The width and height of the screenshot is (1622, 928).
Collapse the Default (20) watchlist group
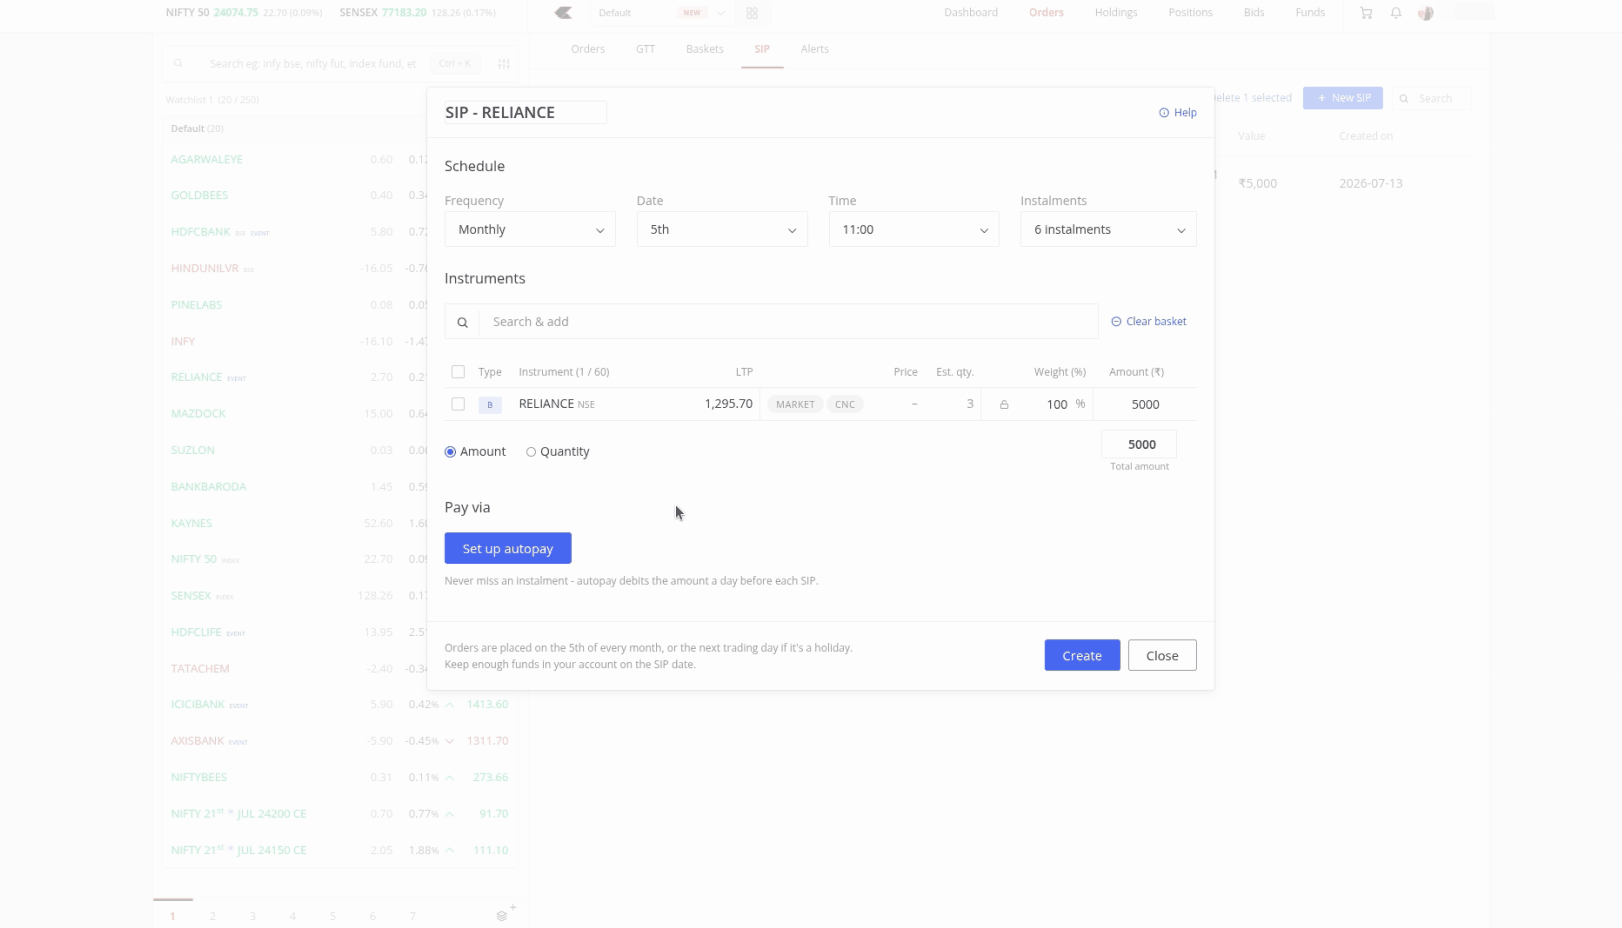coord(197,129)
